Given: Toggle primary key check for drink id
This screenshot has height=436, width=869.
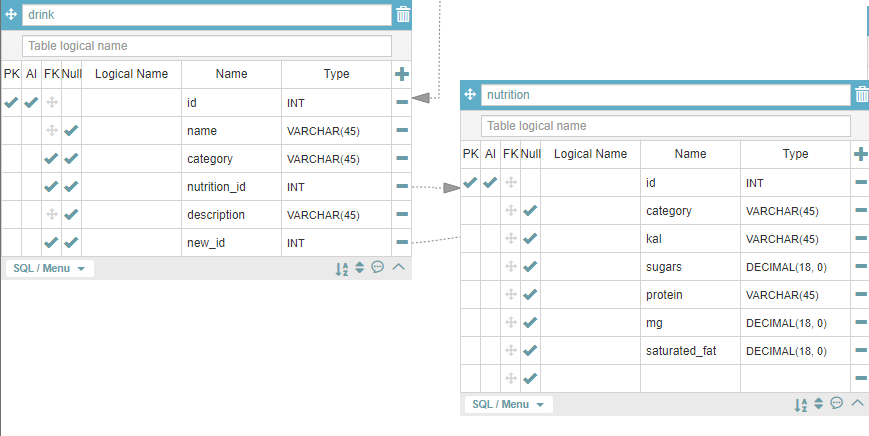Looking at the screenshot, I should pyautogui.click(x=11, y=102).
